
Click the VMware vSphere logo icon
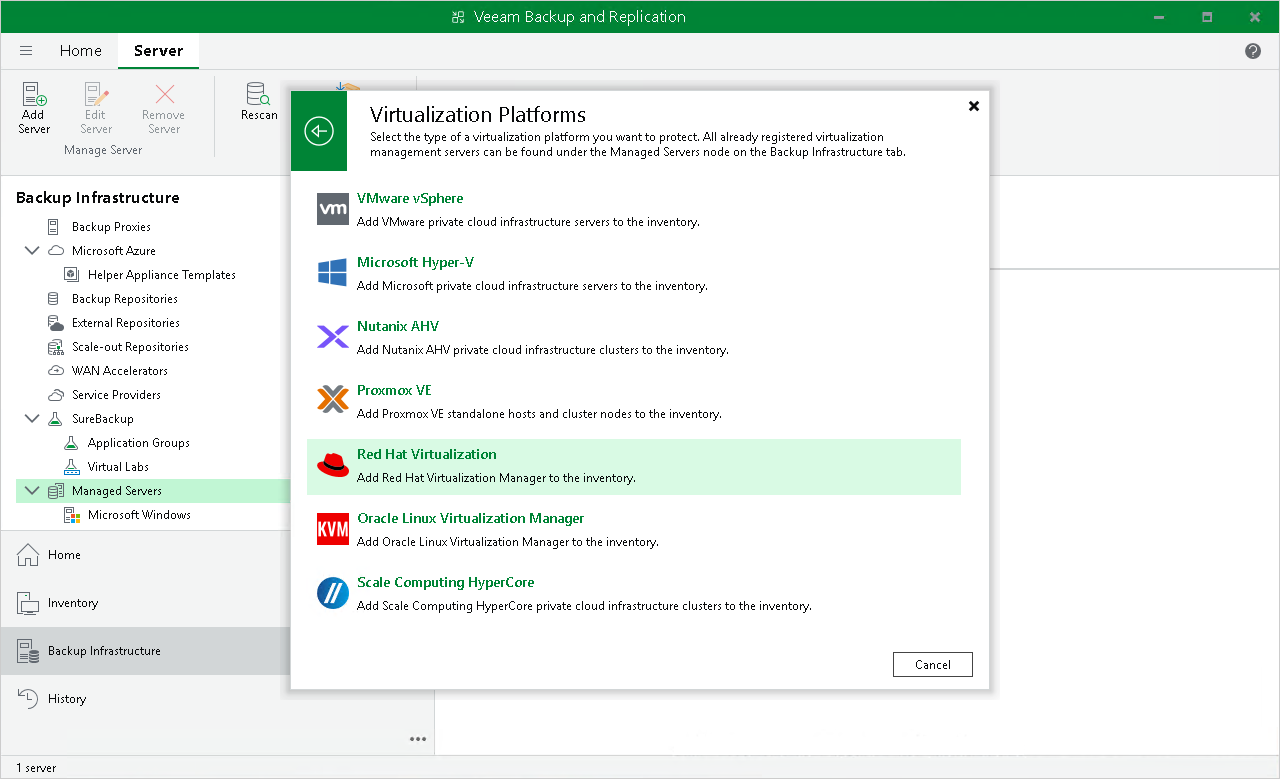point(333,209)
